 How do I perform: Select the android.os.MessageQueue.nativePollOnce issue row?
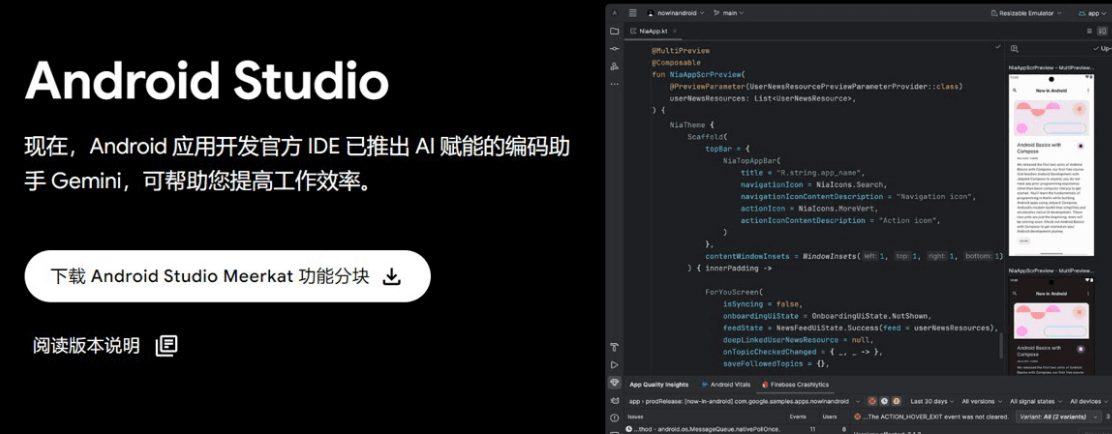[x=734, y=429]
